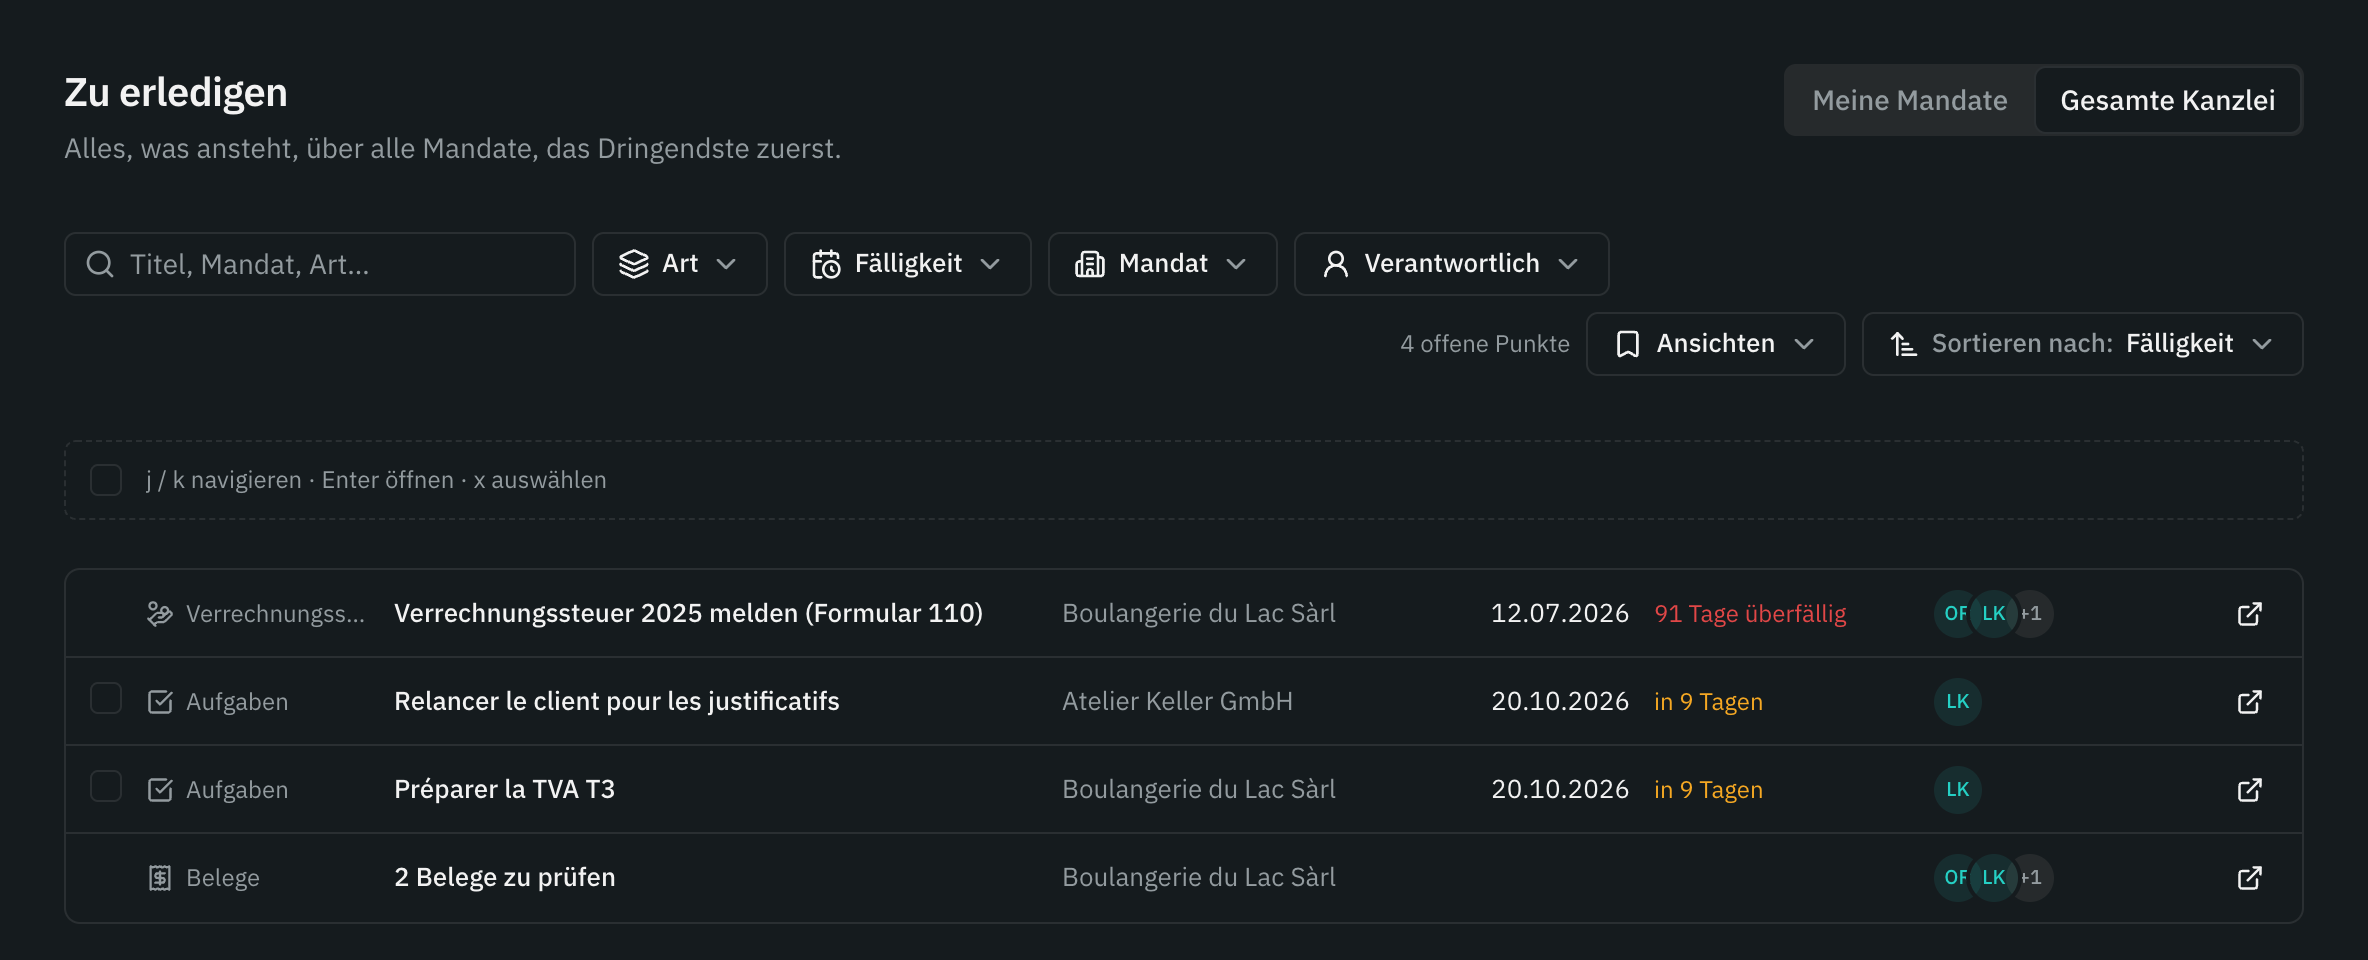The height and width of the screenshot is (960, 2368).
Task: Click the 4 offene Punkte count
Action: (x=1485, y=344)
